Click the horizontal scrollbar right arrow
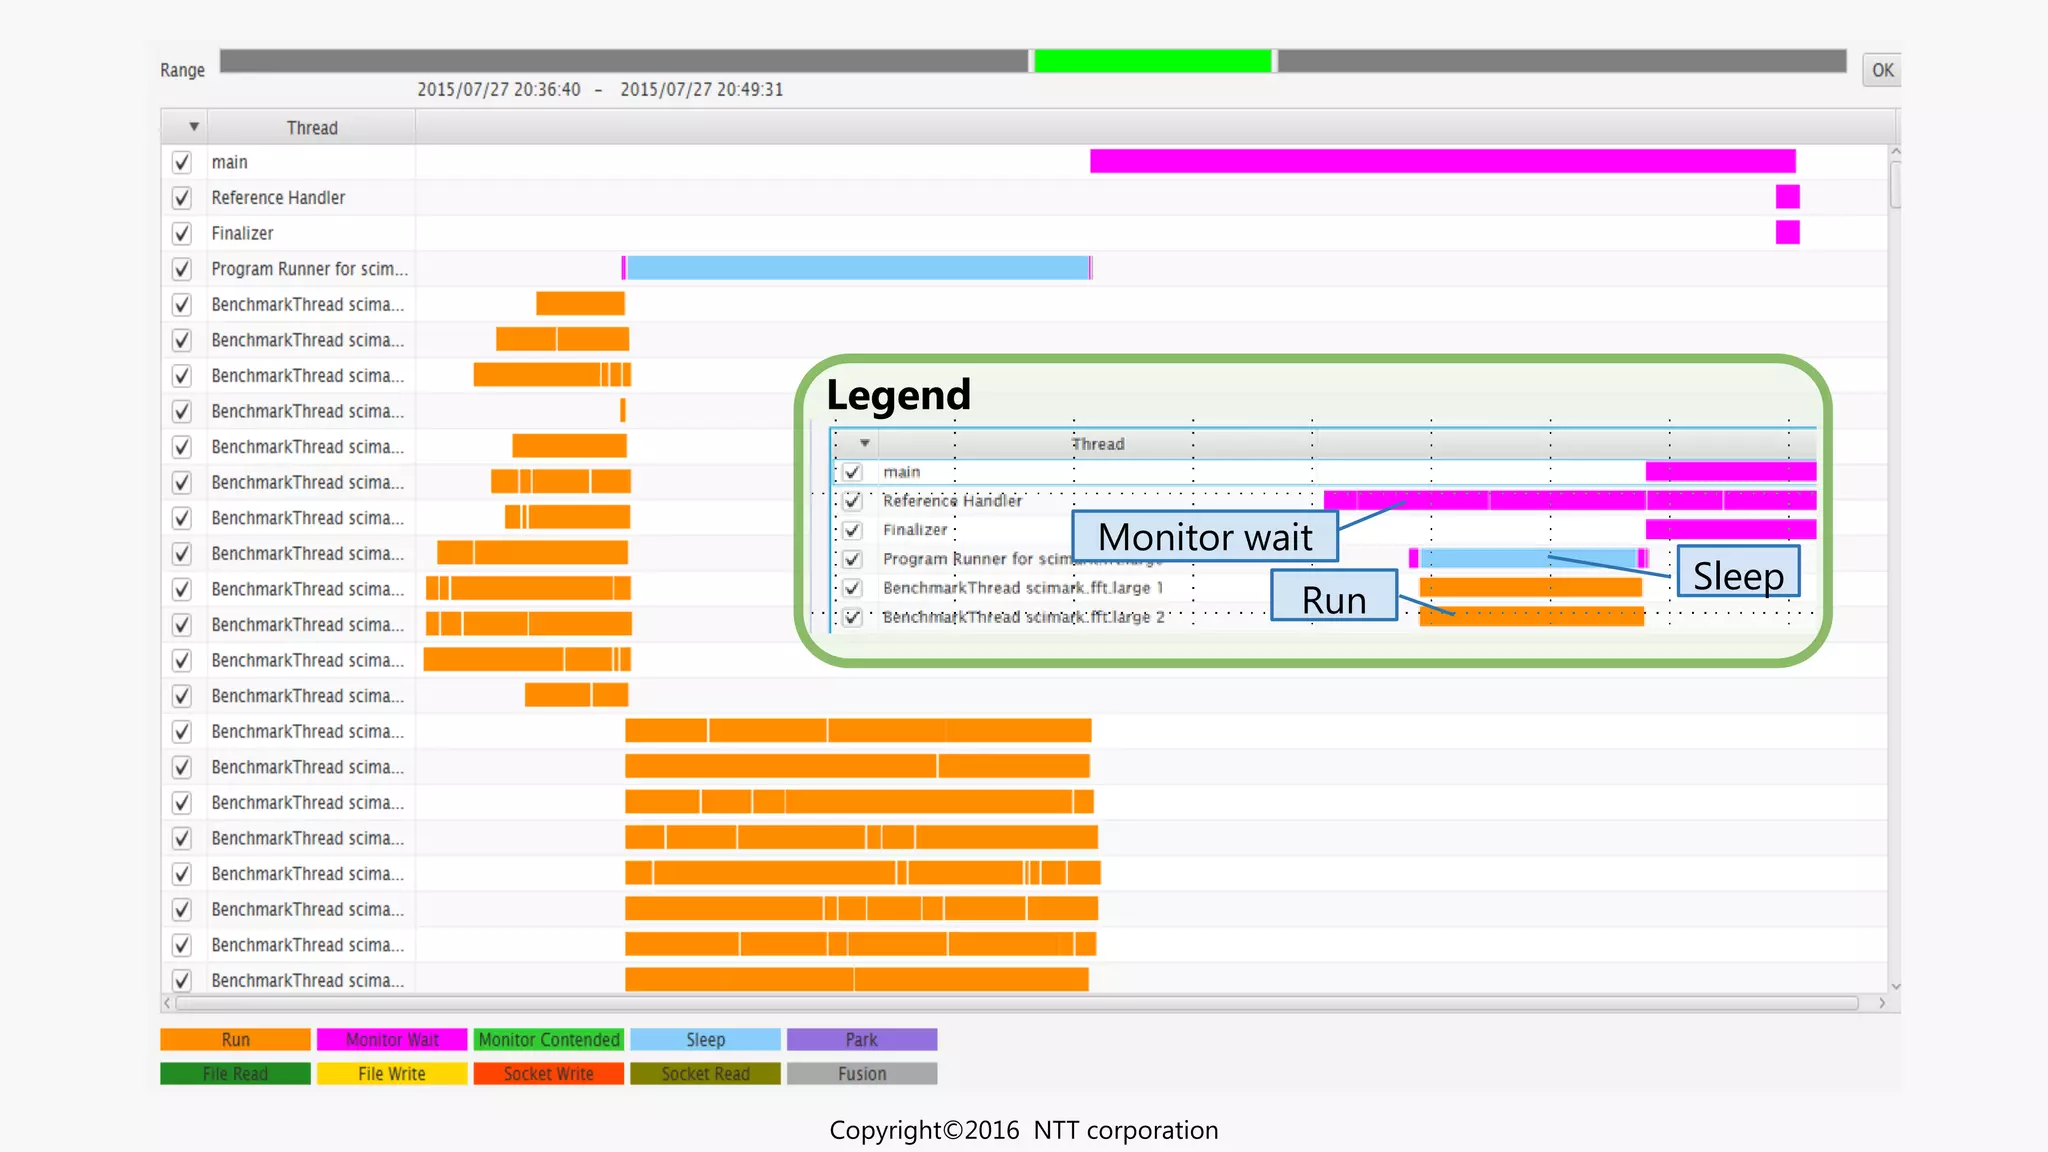 click(x=1881, y=1003)
